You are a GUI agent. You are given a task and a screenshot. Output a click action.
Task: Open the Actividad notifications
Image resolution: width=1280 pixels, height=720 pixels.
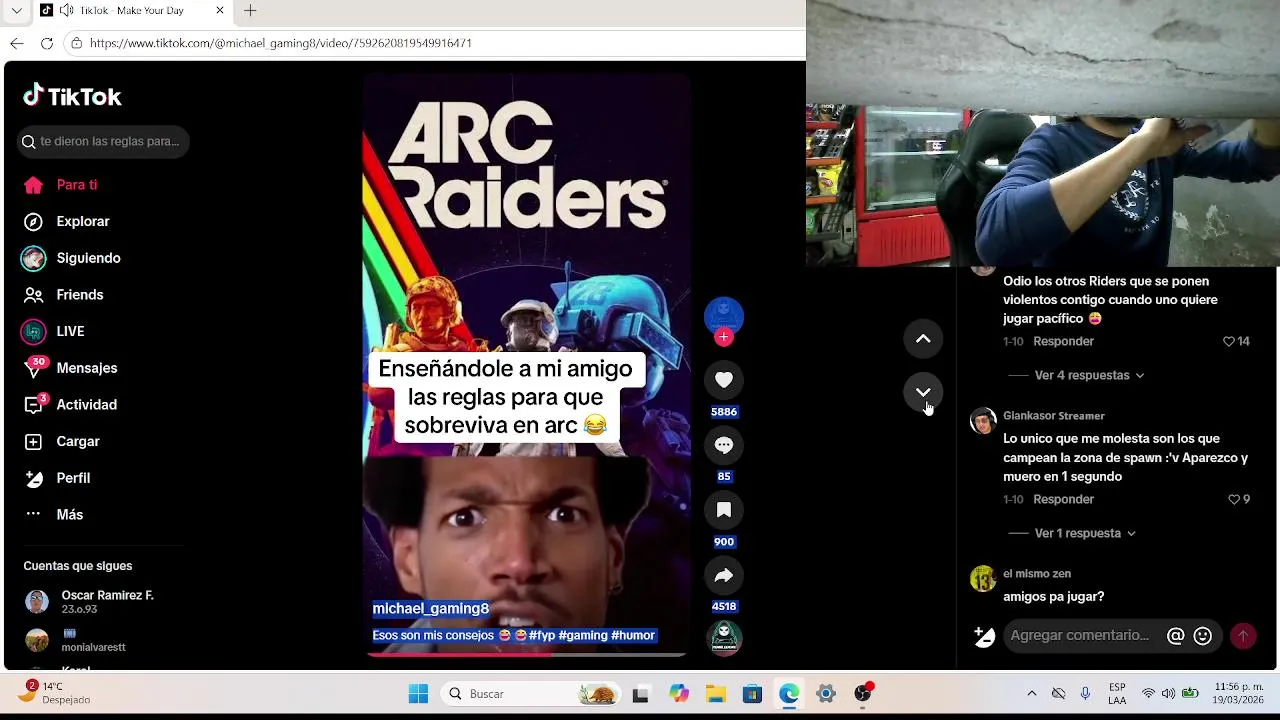point(70,405)
